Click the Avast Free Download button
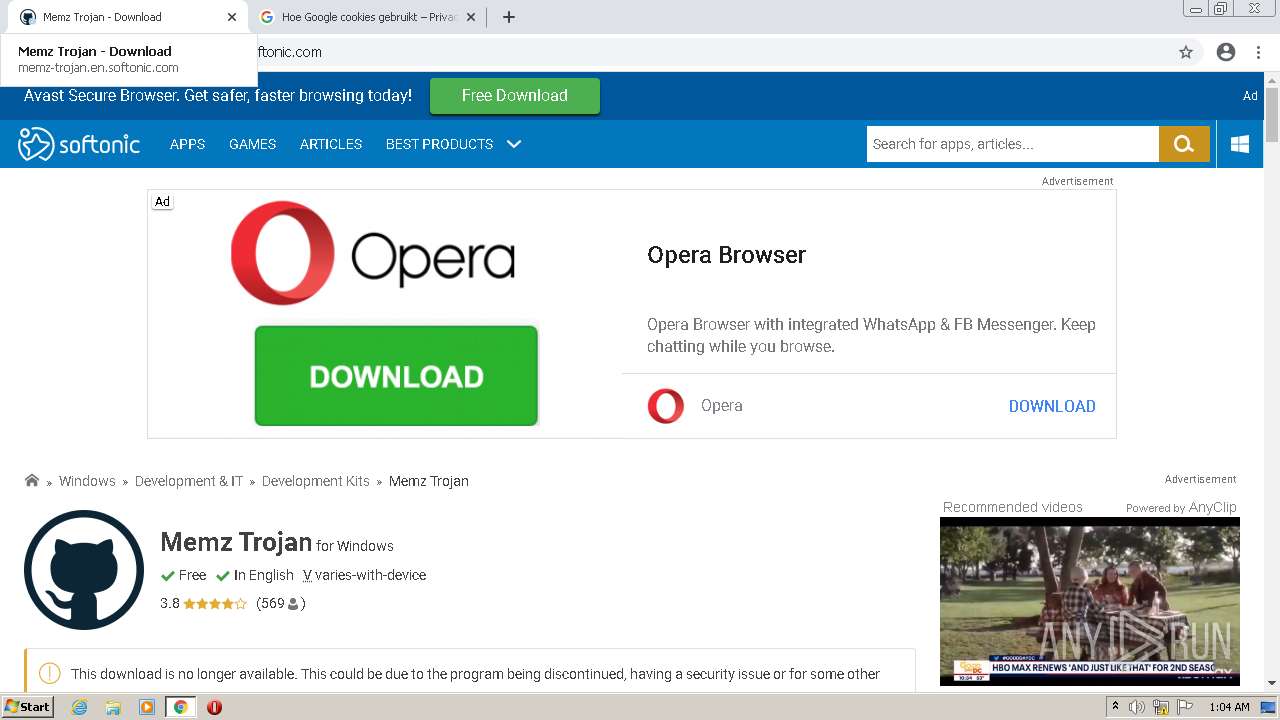 (x=515, y=96)
